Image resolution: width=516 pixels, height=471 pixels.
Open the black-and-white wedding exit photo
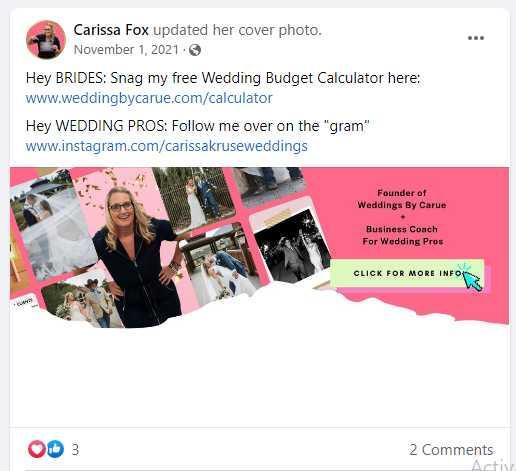(292, 246)
